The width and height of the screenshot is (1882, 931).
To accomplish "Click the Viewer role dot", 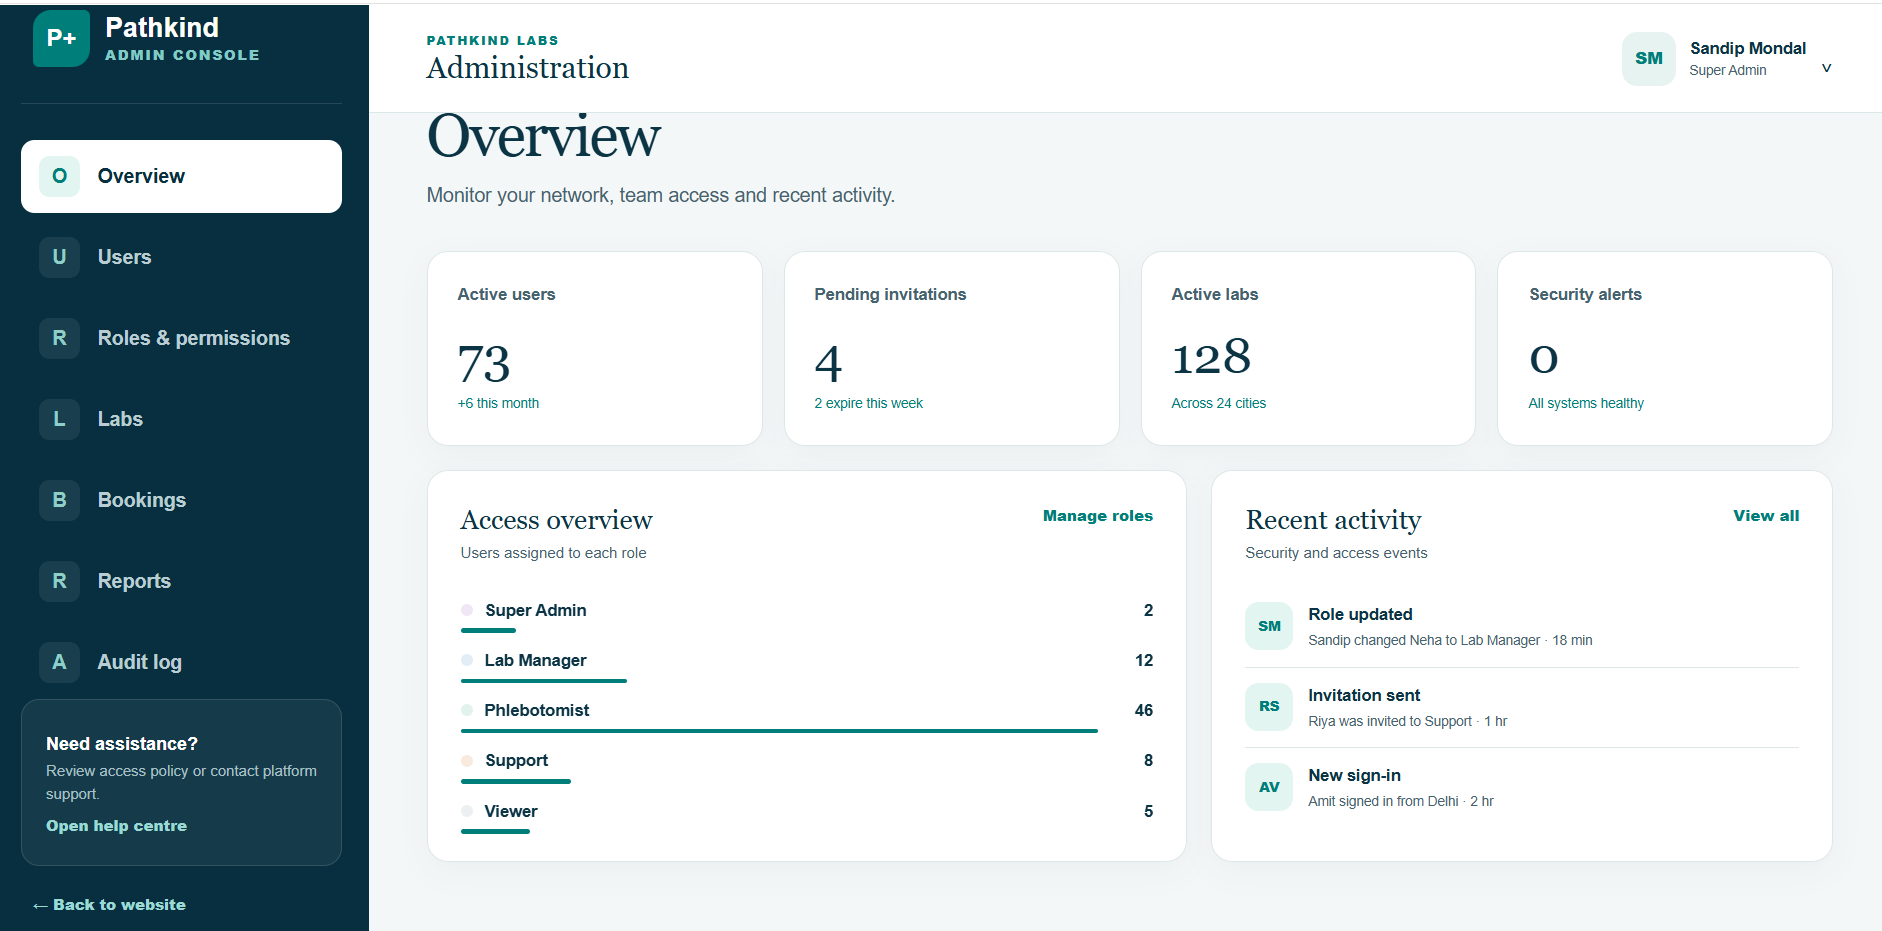I will (x=467, y=811).
